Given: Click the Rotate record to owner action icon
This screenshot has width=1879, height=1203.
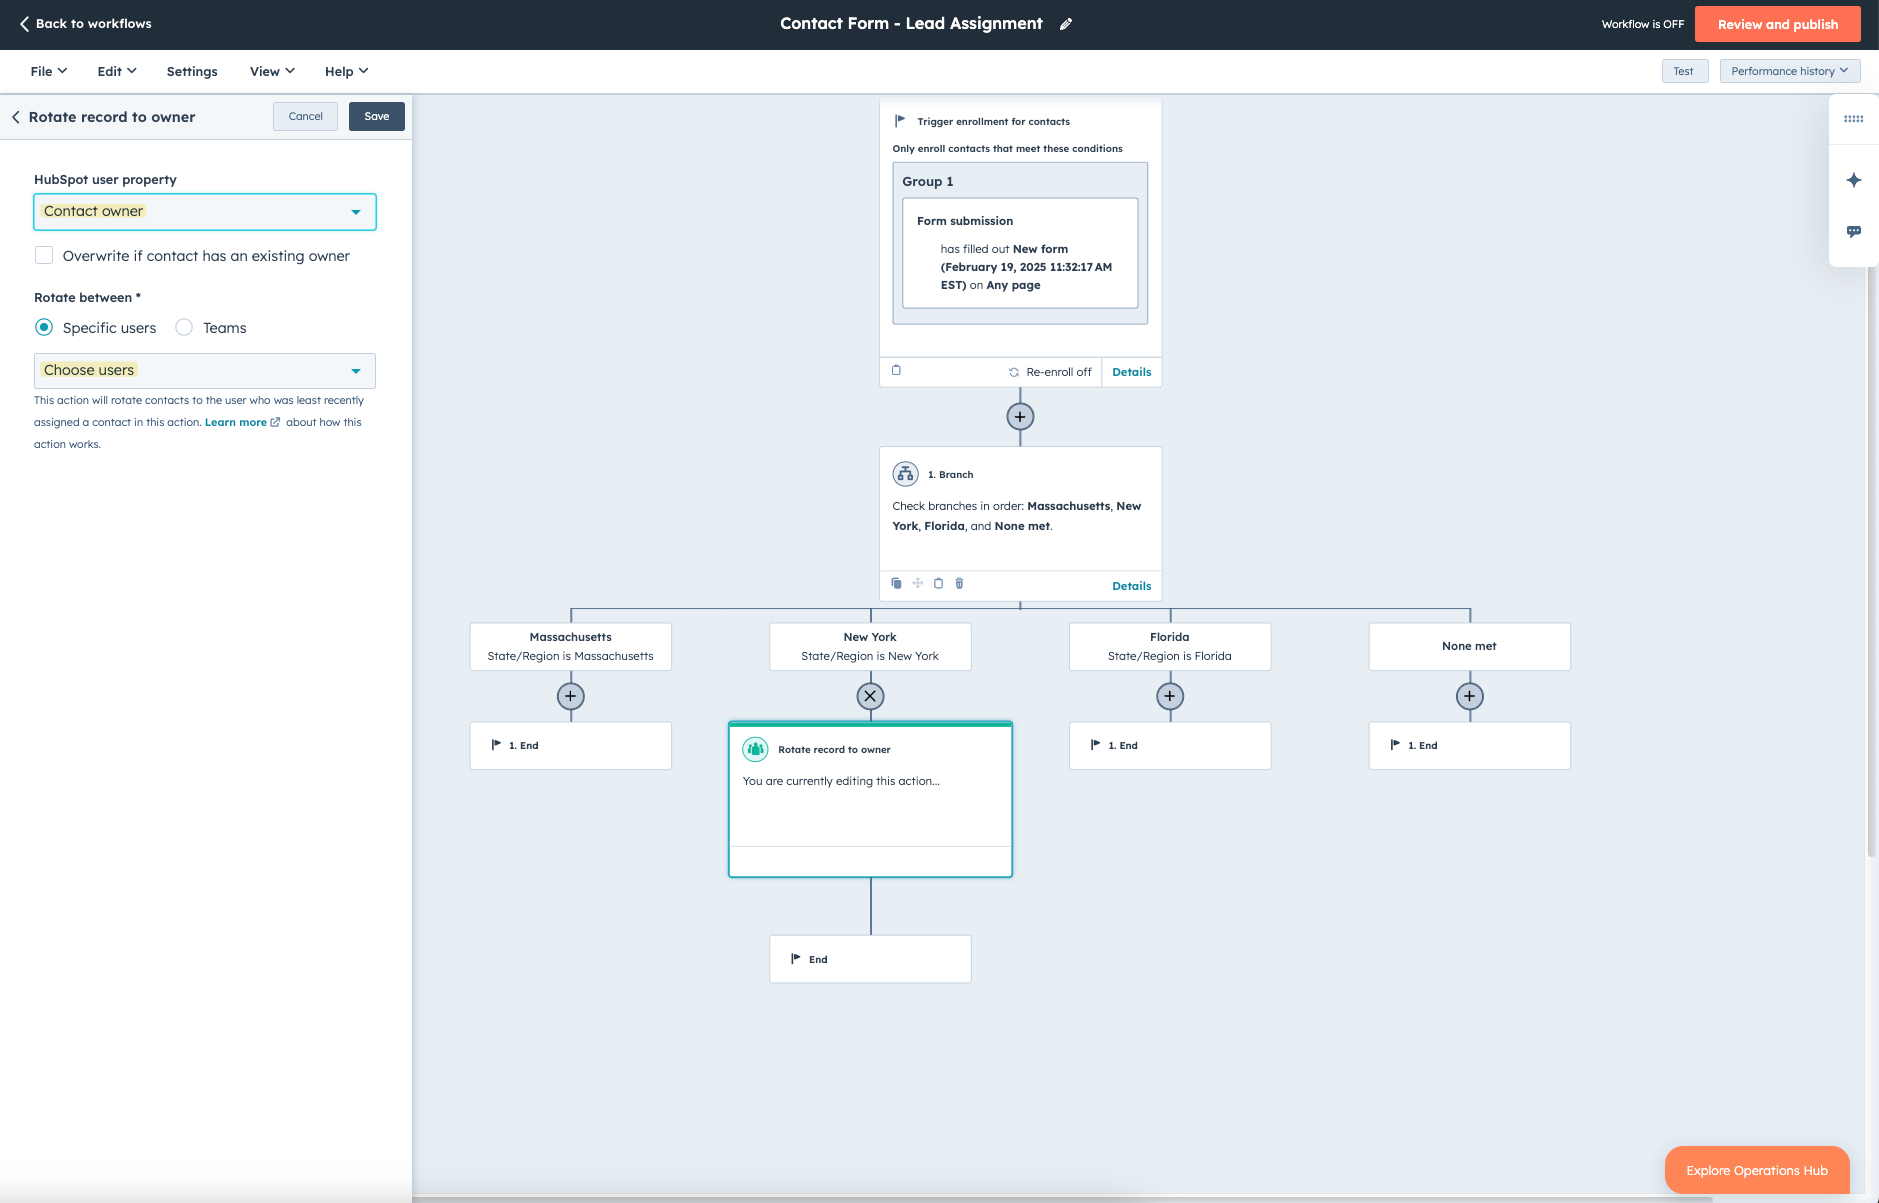Looking at the screenshot, I should coord(755,749).
